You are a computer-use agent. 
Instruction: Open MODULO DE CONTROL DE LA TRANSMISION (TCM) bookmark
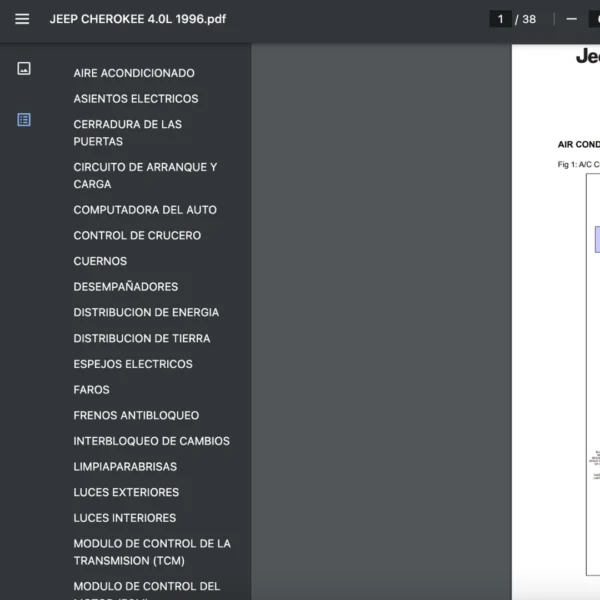point(152,552)
